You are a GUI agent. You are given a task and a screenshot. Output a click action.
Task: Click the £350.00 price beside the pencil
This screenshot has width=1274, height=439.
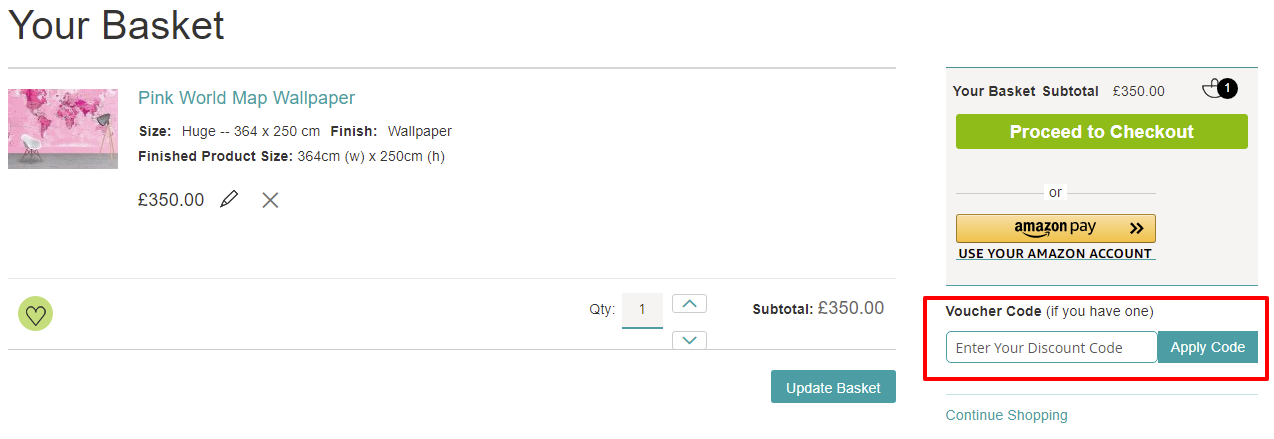coord(171,200)
